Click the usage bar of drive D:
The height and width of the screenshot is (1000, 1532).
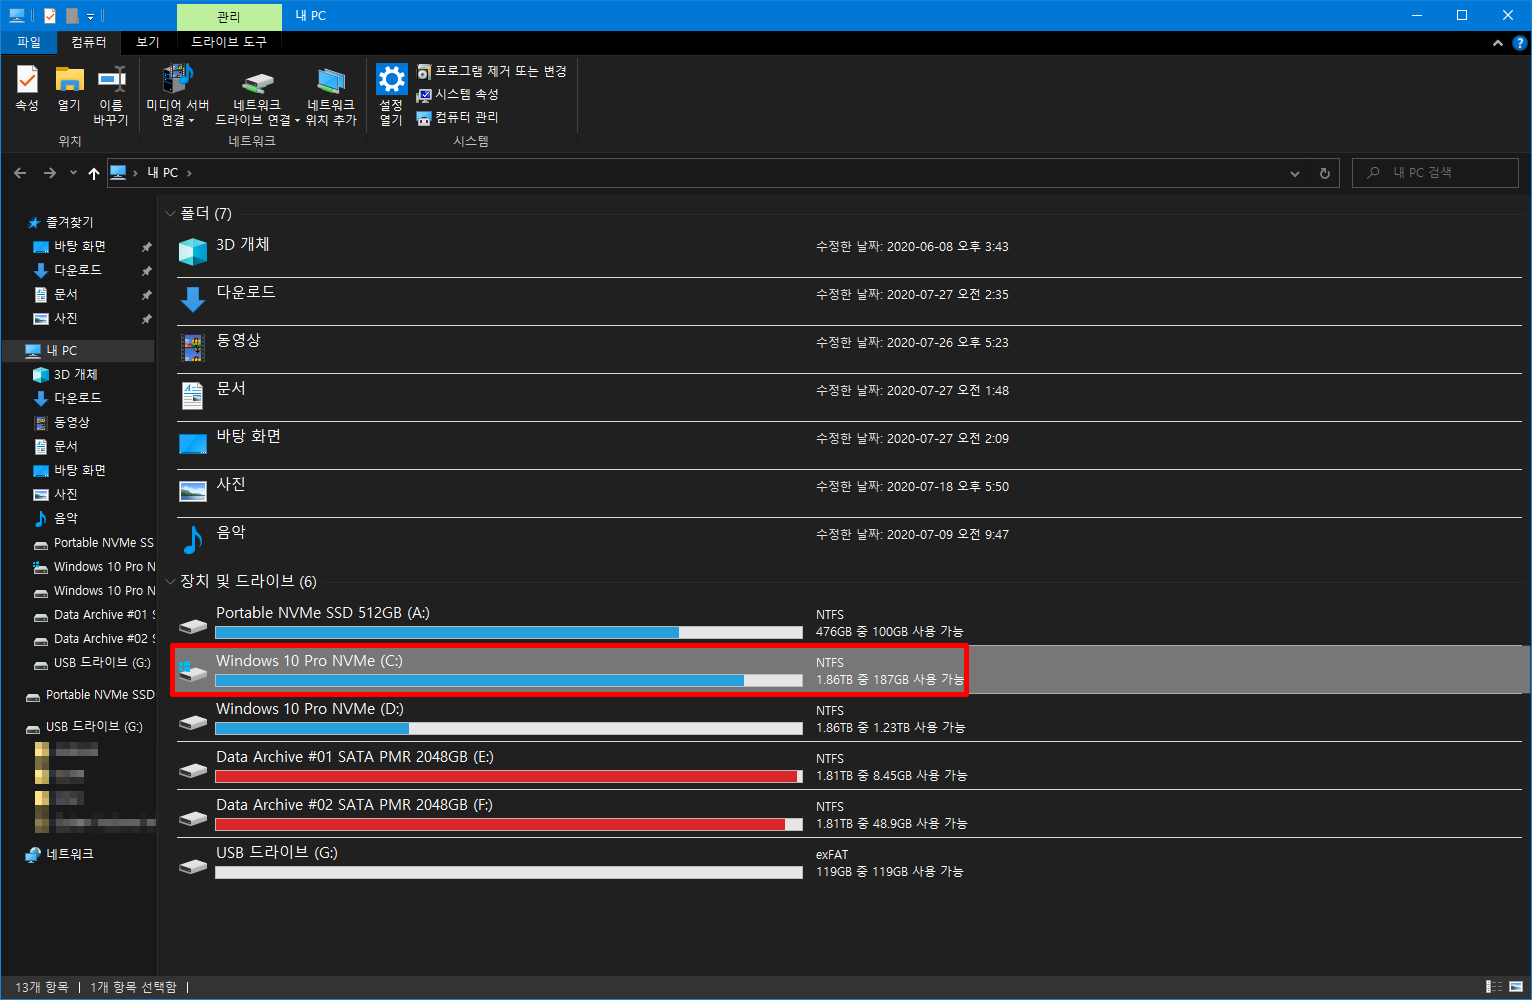pos(509,729)
